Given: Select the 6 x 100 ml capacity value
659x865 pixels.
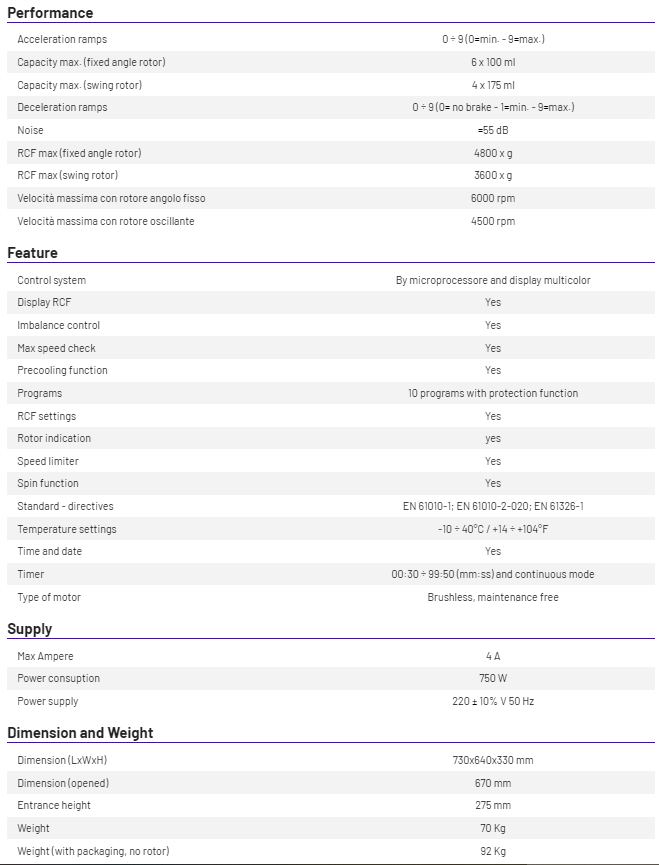Looking at the screenshot, I should pos(493,62).
